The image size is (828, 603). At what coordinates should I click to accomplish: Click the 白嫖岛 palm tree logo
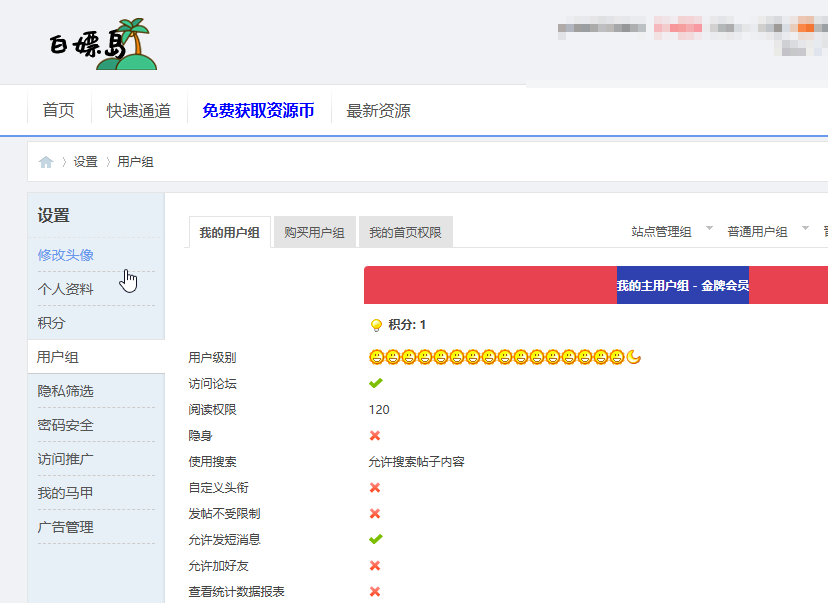coord(104,44)
